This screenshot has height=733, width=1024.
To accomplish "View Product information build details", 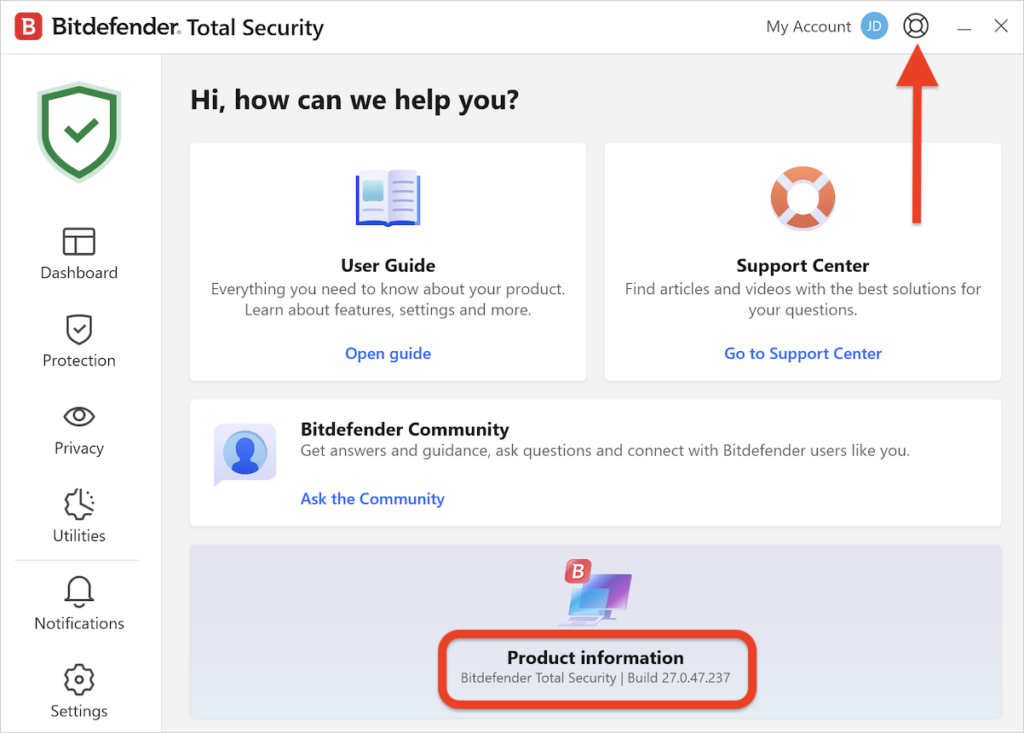I will click(x=597, y=668).
